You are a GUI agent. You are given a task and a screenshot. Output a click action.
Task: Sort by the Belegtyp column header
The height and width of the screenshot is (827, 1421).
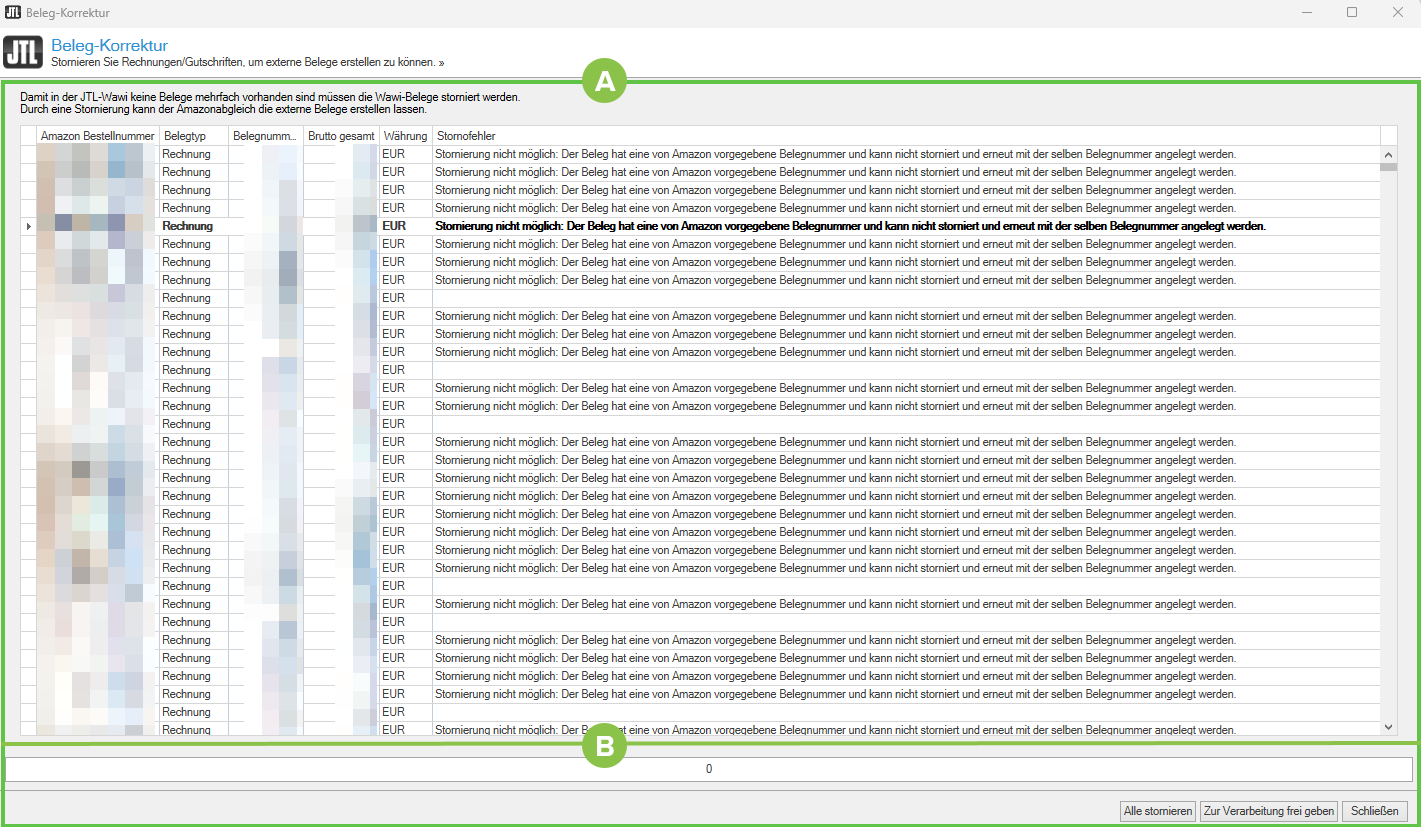pyautogui.click(x=193, y=136)
